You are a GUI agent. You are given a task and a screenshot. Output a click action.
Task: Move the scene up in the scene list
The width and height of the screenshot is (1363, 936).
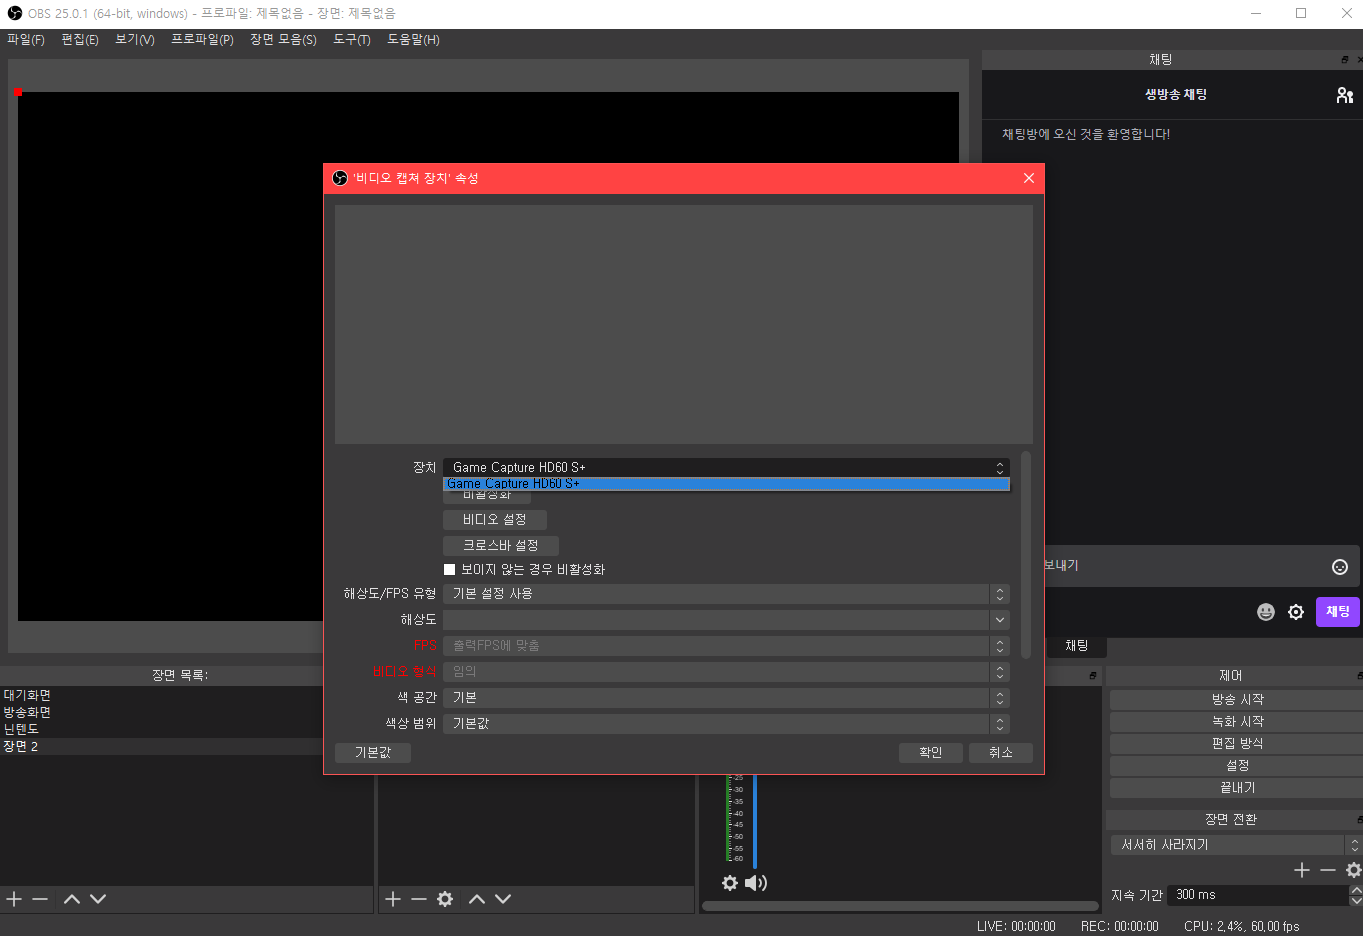(72, 899)
